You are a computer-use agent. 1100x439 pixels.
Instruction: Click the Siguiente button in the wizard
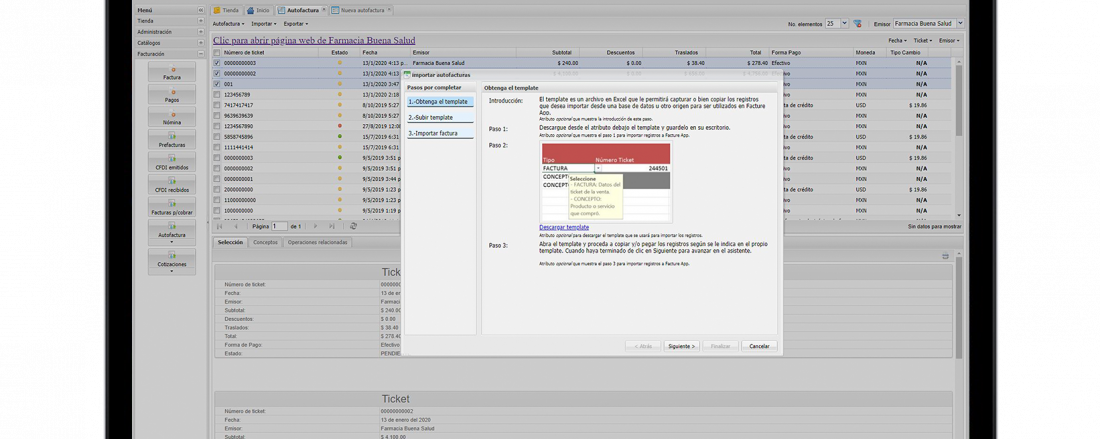click(681, 346)
